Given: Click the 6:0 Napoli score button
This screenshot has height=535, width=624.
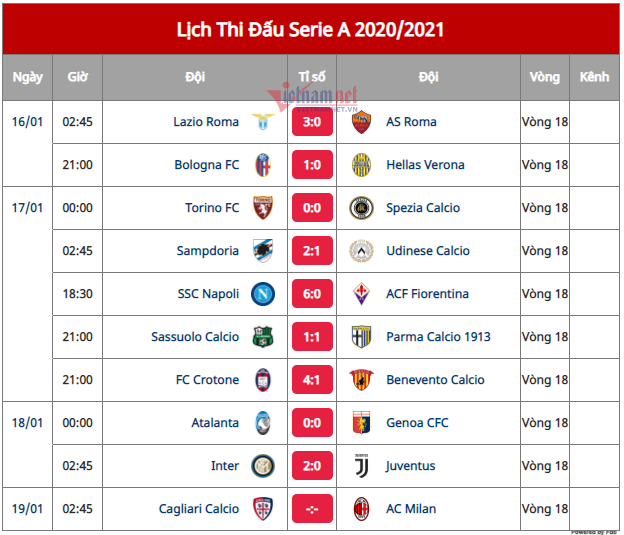Looking at the screenshot, I should point(312,294).
